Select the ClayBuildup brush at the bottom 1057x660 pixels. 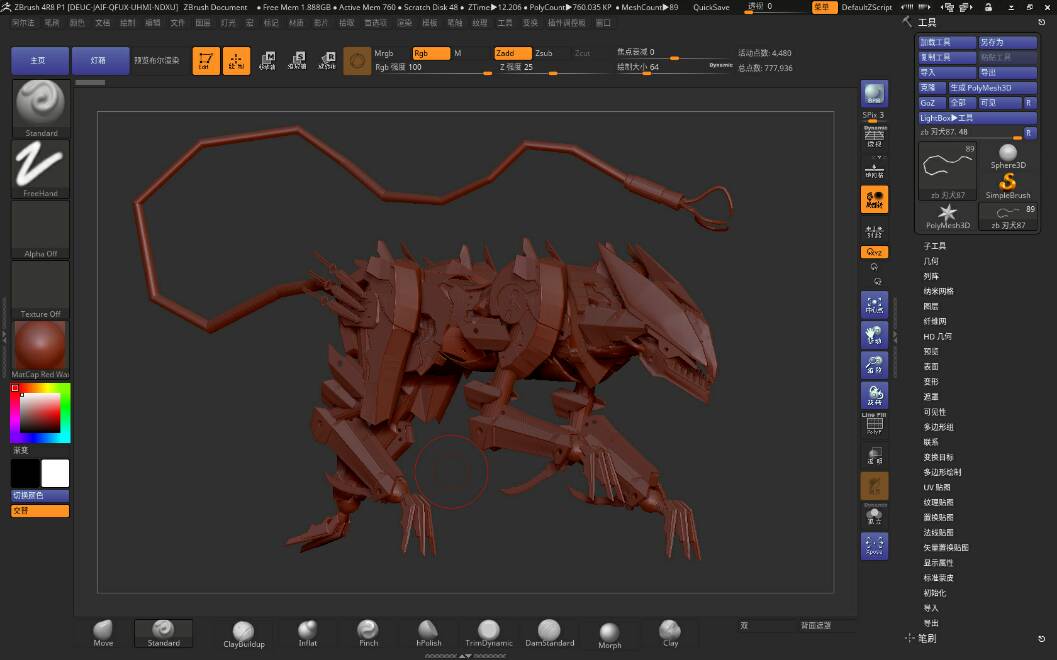pos(243,633)
